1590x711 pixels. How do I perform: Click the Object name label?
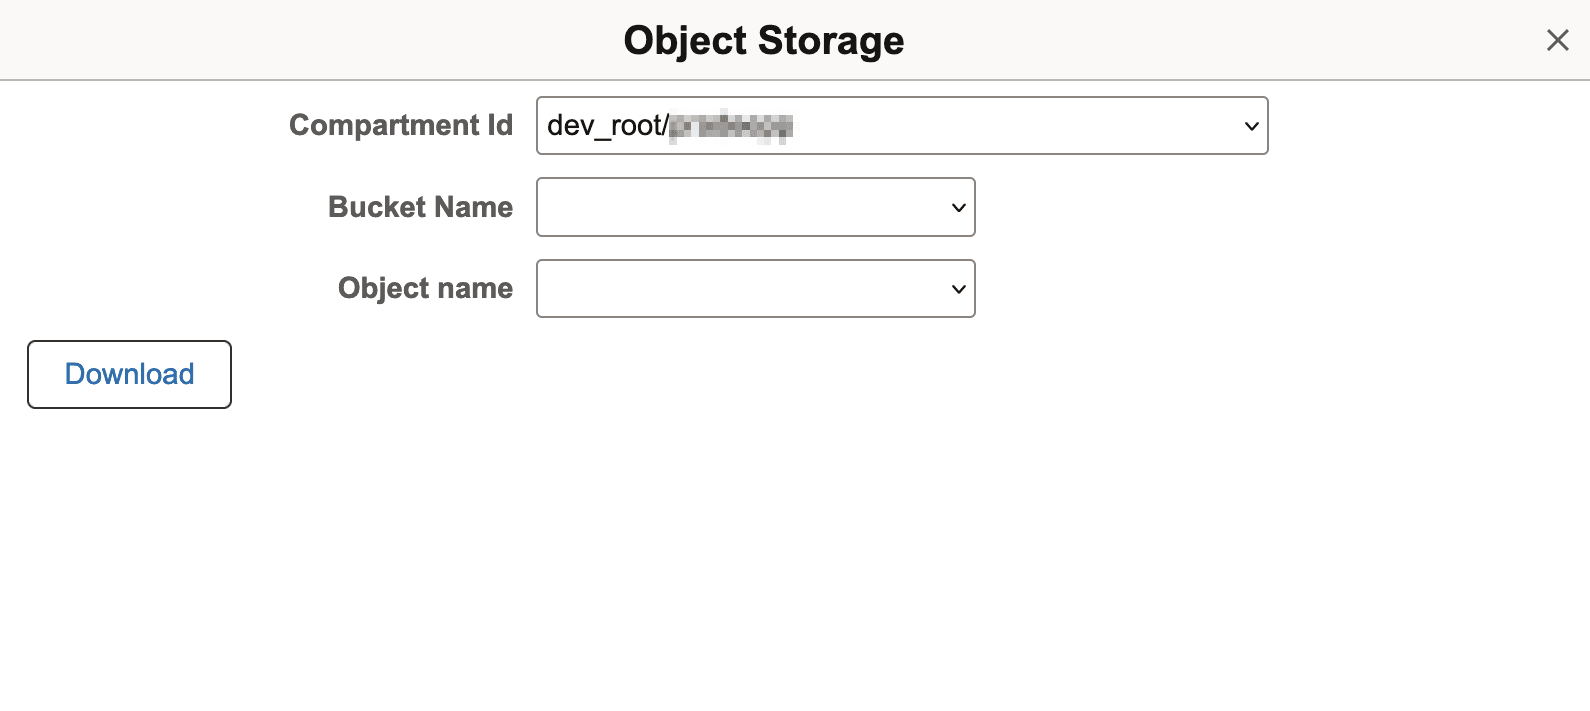[x=425, y=288]
